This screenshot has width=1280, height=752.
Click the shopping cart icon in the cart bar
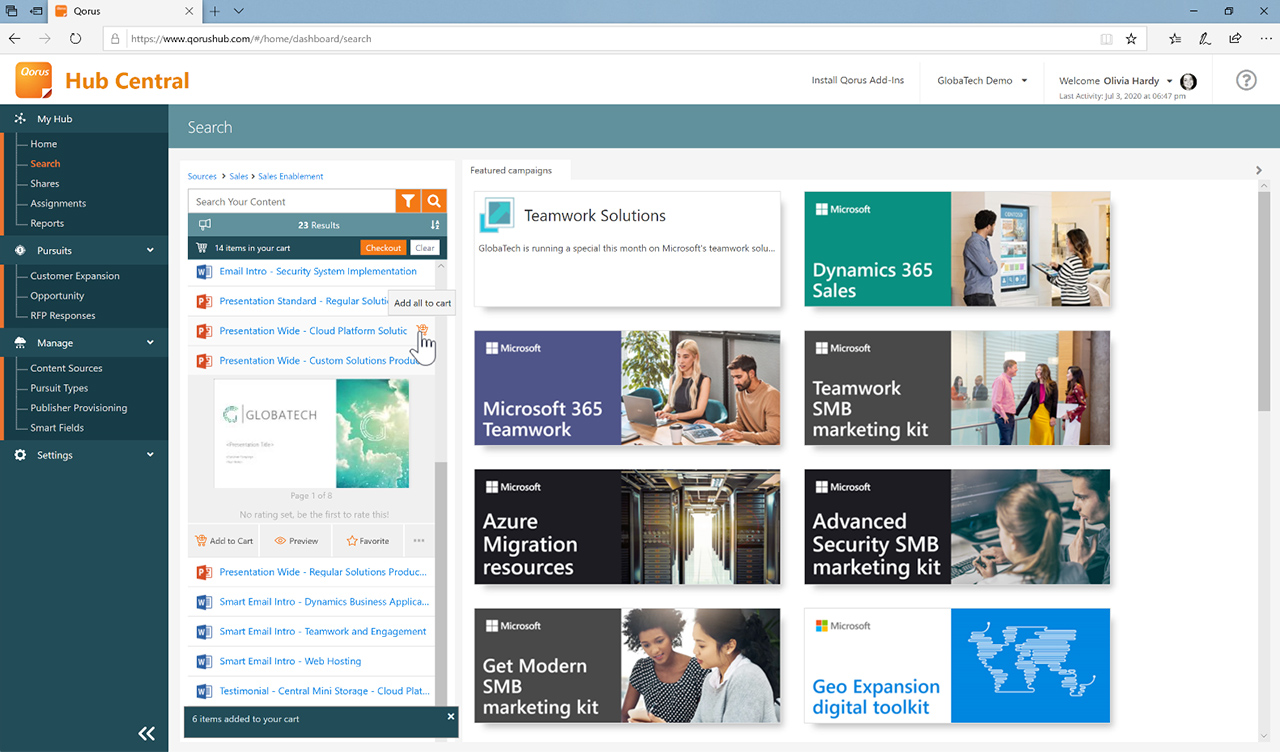click(203, 248)
